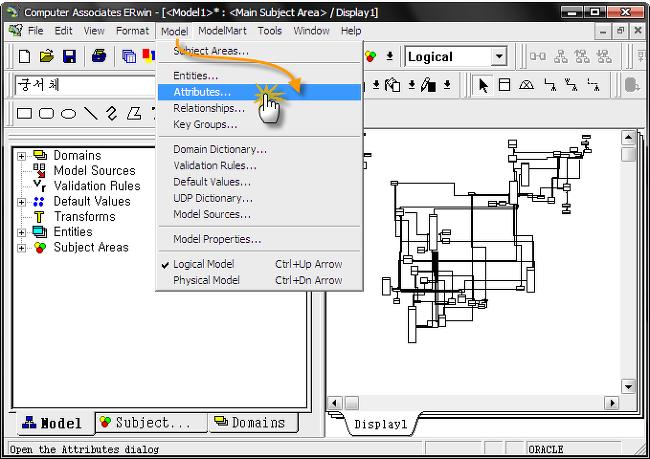Select the many-to-many relationship tool
The width and height of the screenshot is (650, 459).
click(x=571, y=85)
